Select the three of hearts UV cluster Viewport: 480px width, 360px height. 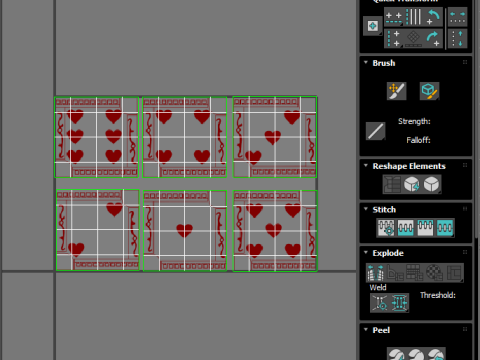(275, 137)
